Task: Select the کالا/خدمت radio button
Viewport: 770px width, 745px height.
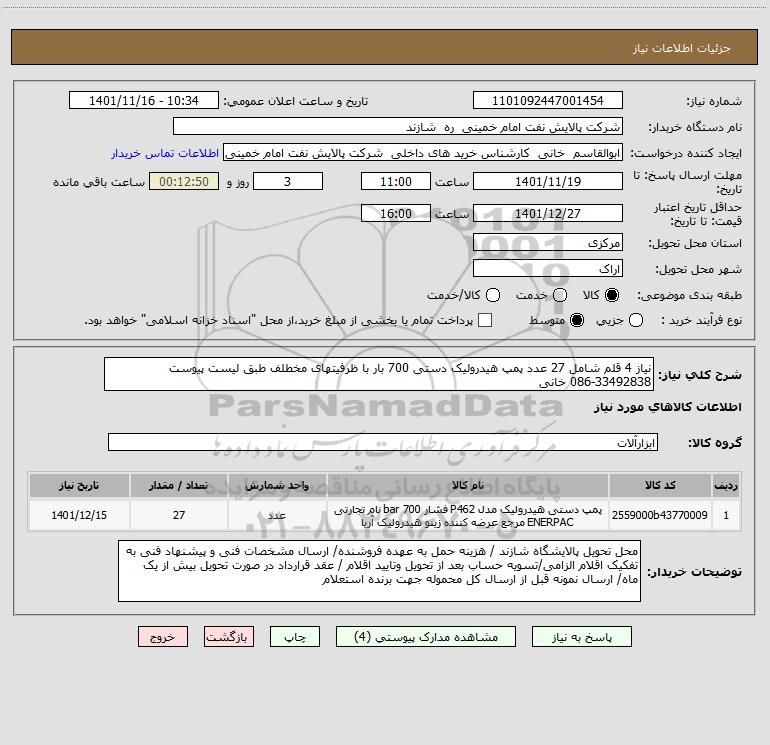Action: 493,295
